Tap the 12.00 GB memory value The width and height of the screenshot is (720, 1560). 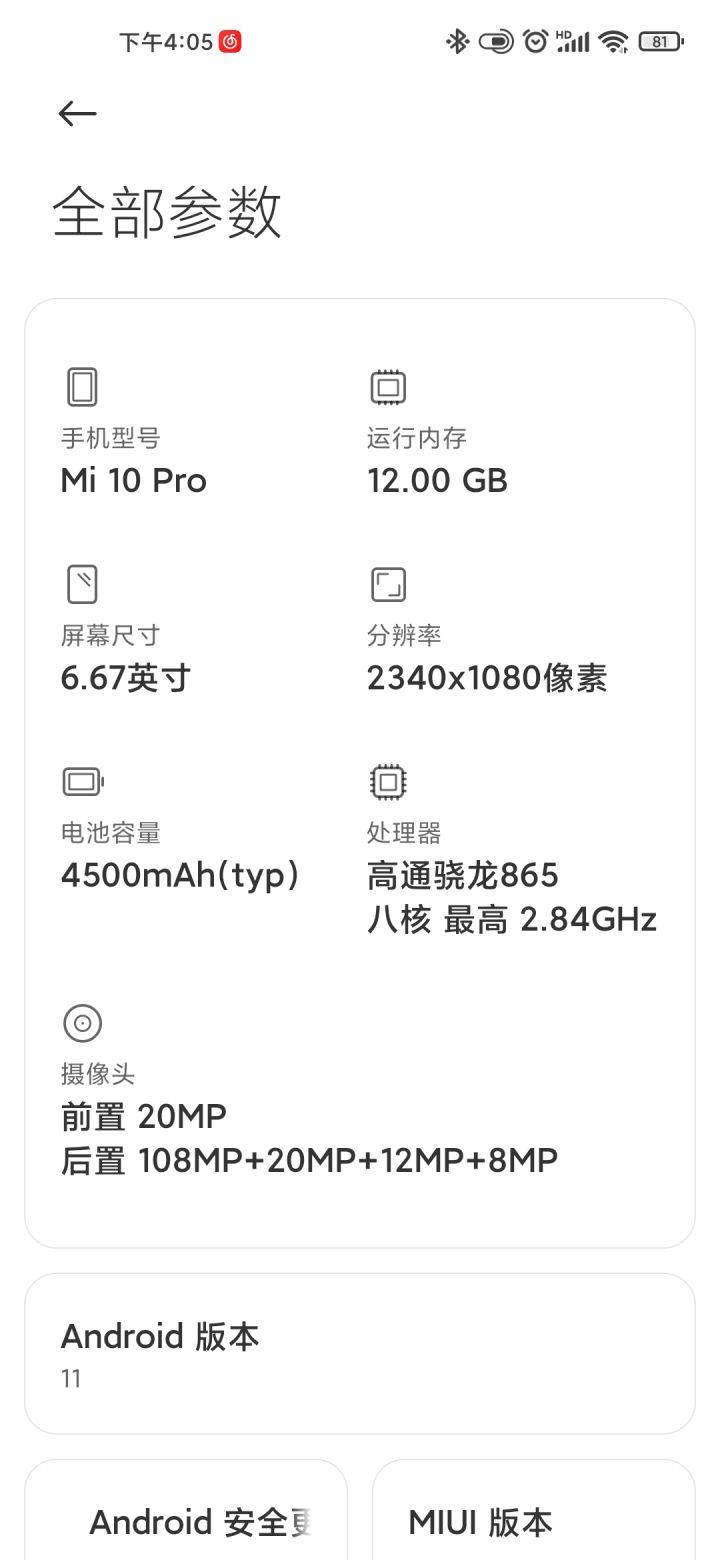[438, 481]
